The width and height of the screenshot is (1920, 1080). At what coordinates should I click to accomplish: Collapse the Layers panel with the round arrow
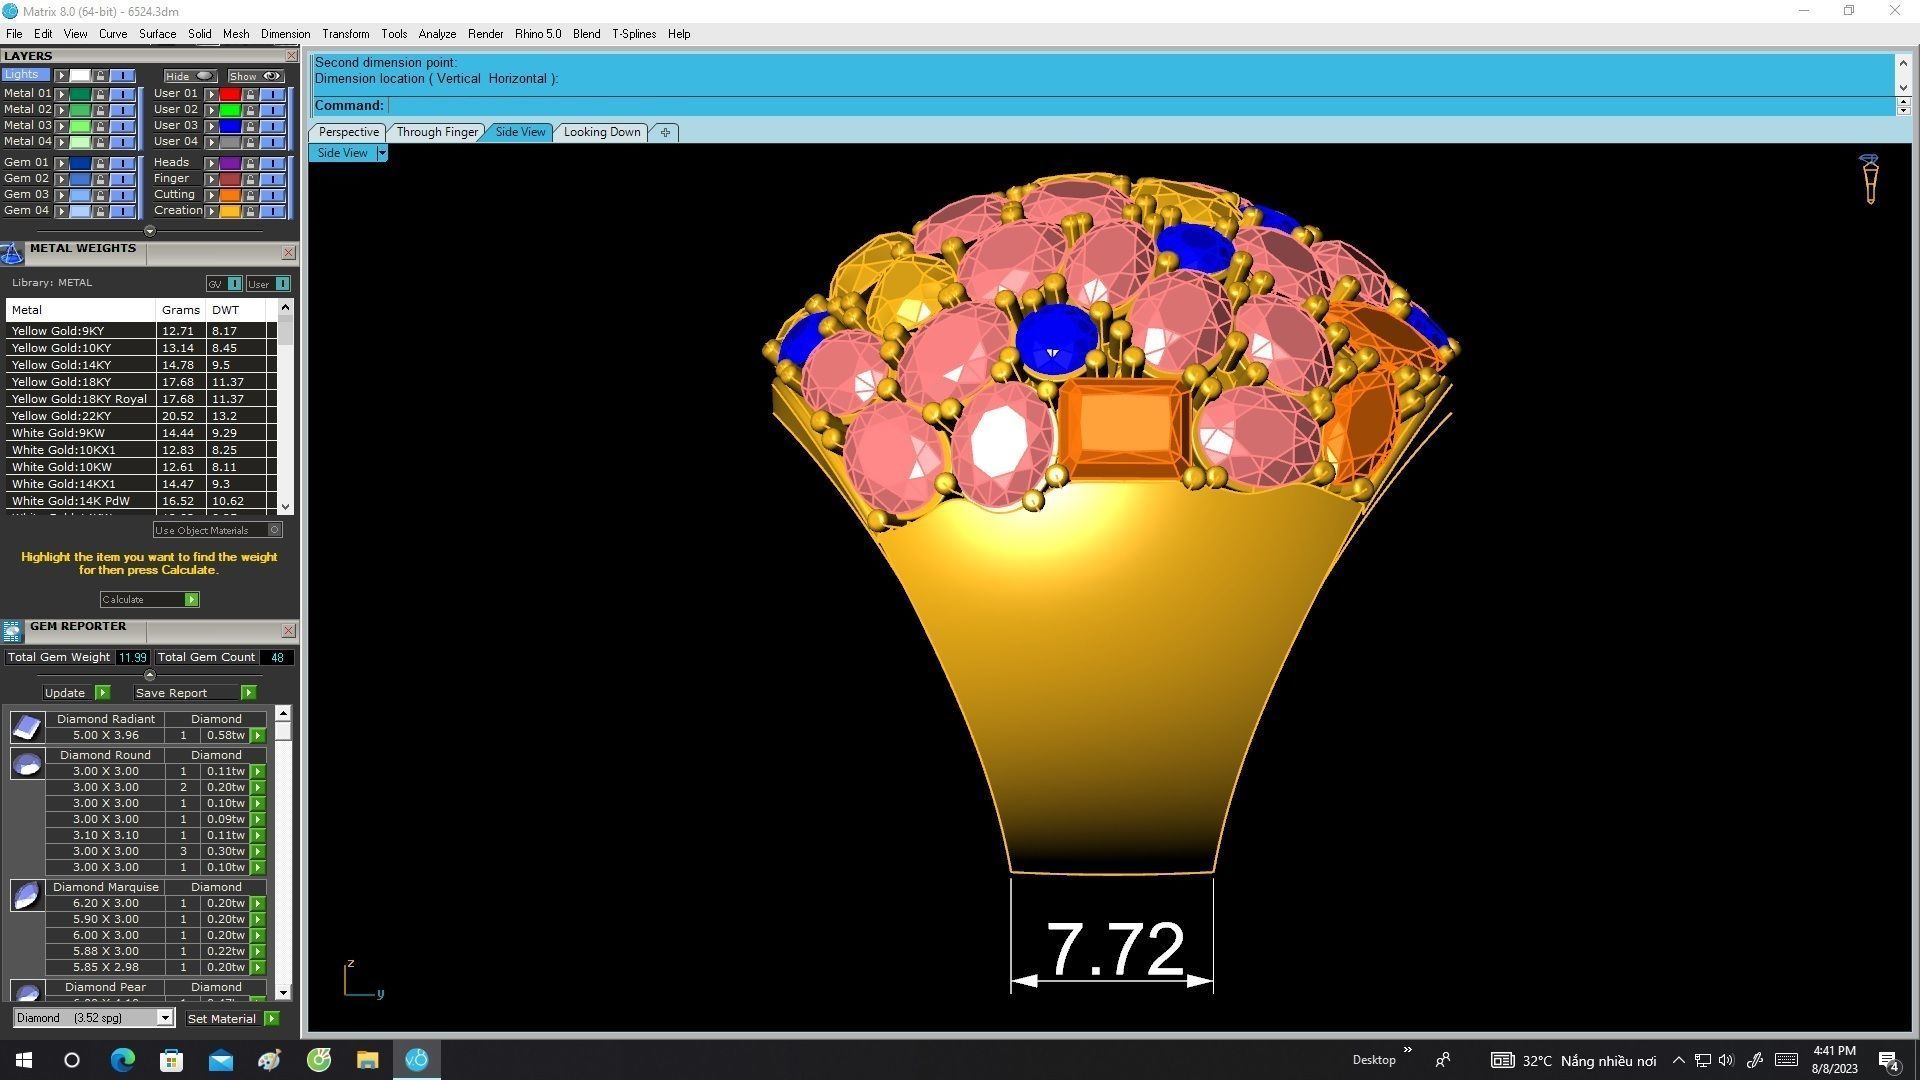click(150, 231)
